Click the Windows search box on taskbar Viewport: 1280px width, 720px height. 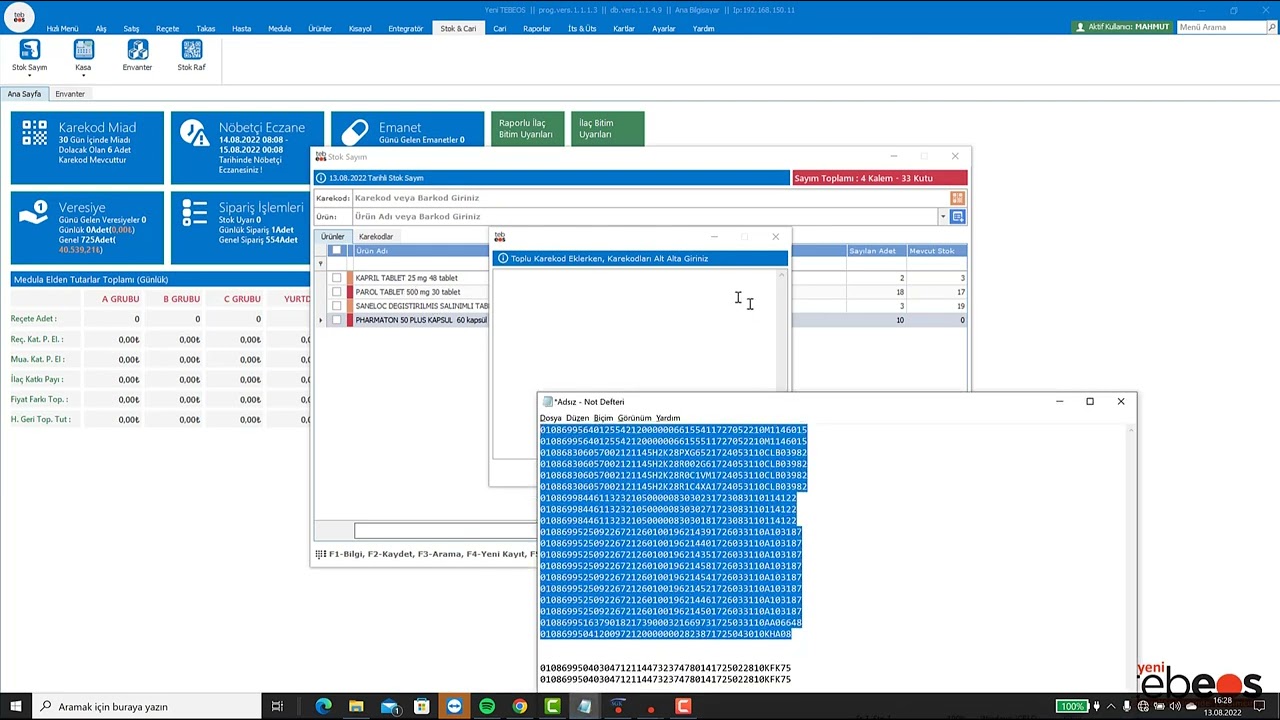(148, 707)
